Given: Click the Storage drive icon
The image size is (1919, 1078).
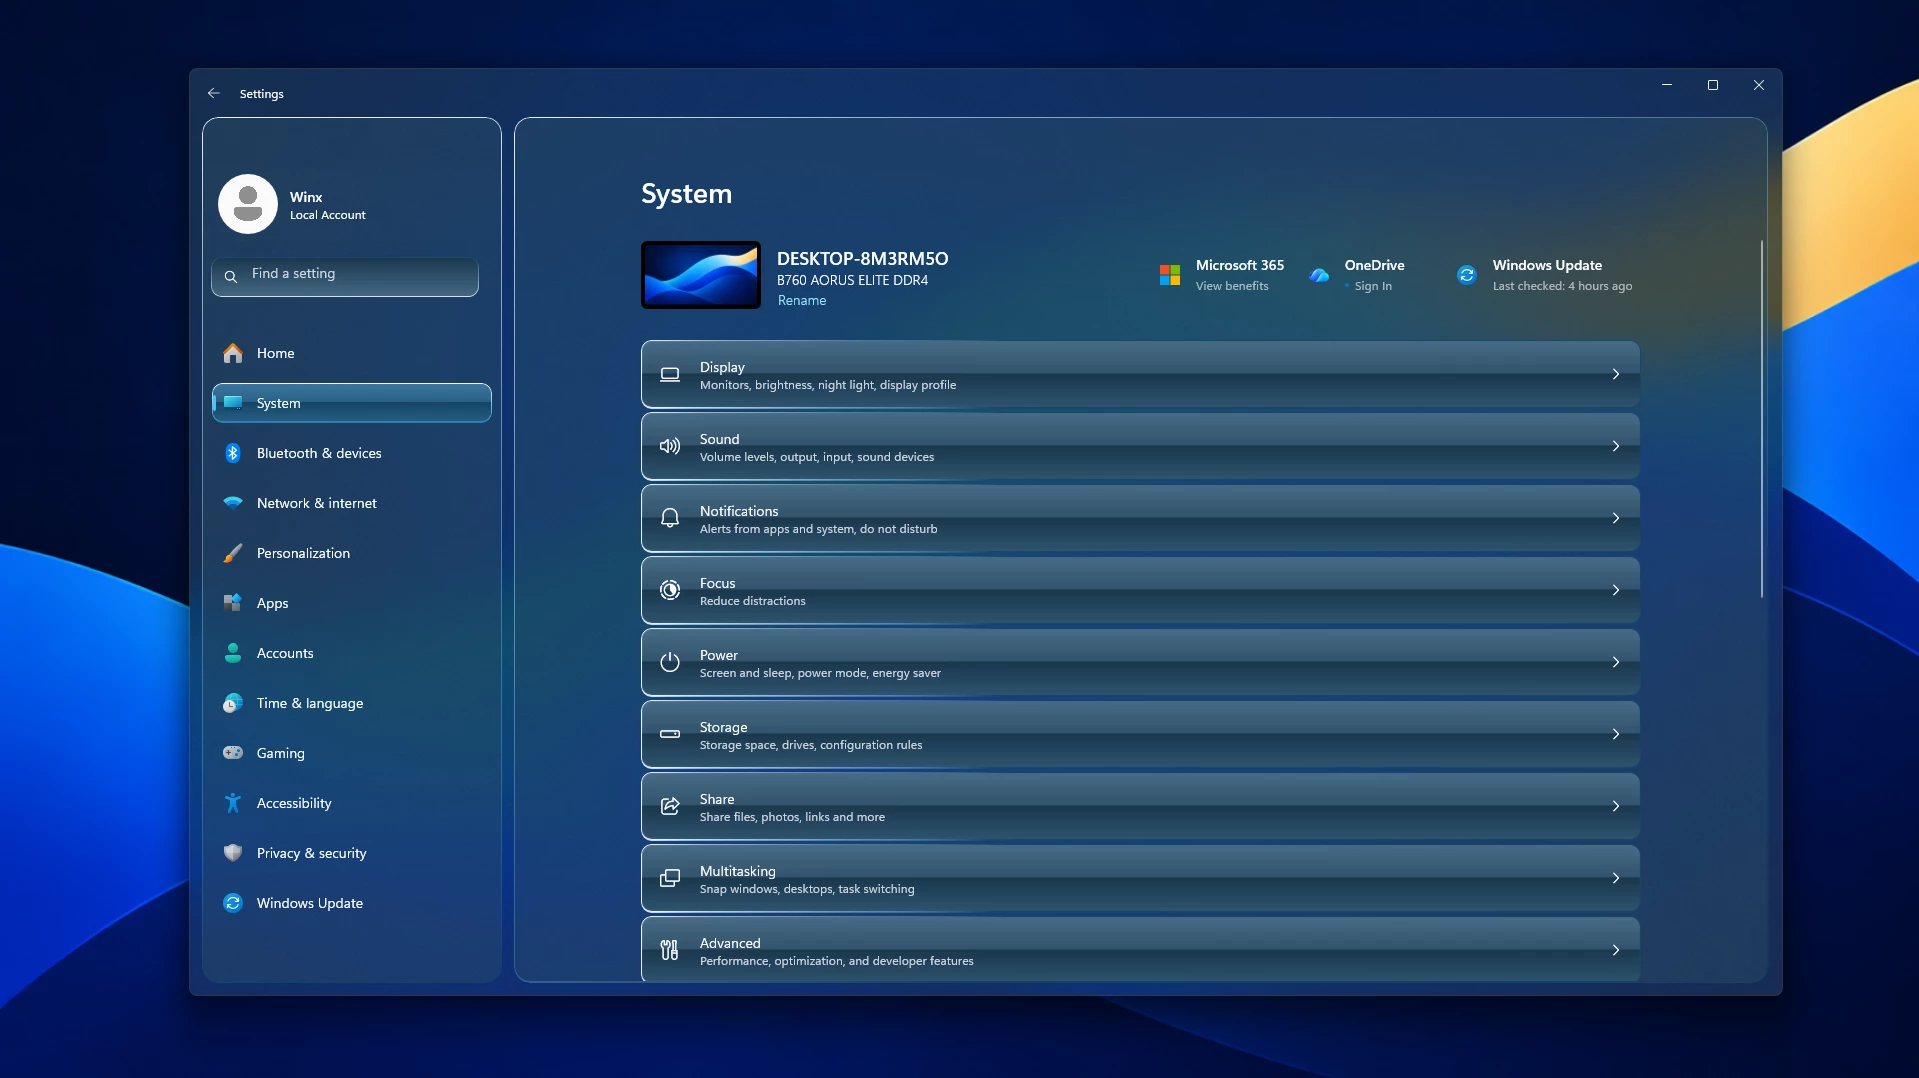Looking at the screenshot, I should coord(670,734).
